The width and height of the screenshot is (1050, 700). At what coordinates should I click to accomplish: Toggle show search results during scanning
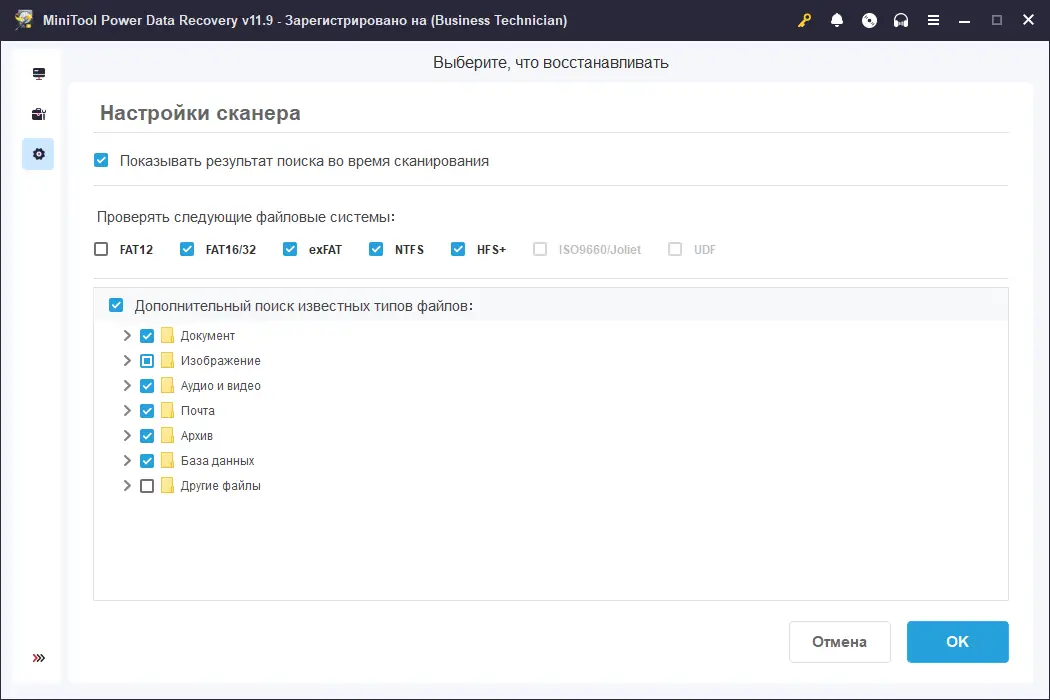101,160
